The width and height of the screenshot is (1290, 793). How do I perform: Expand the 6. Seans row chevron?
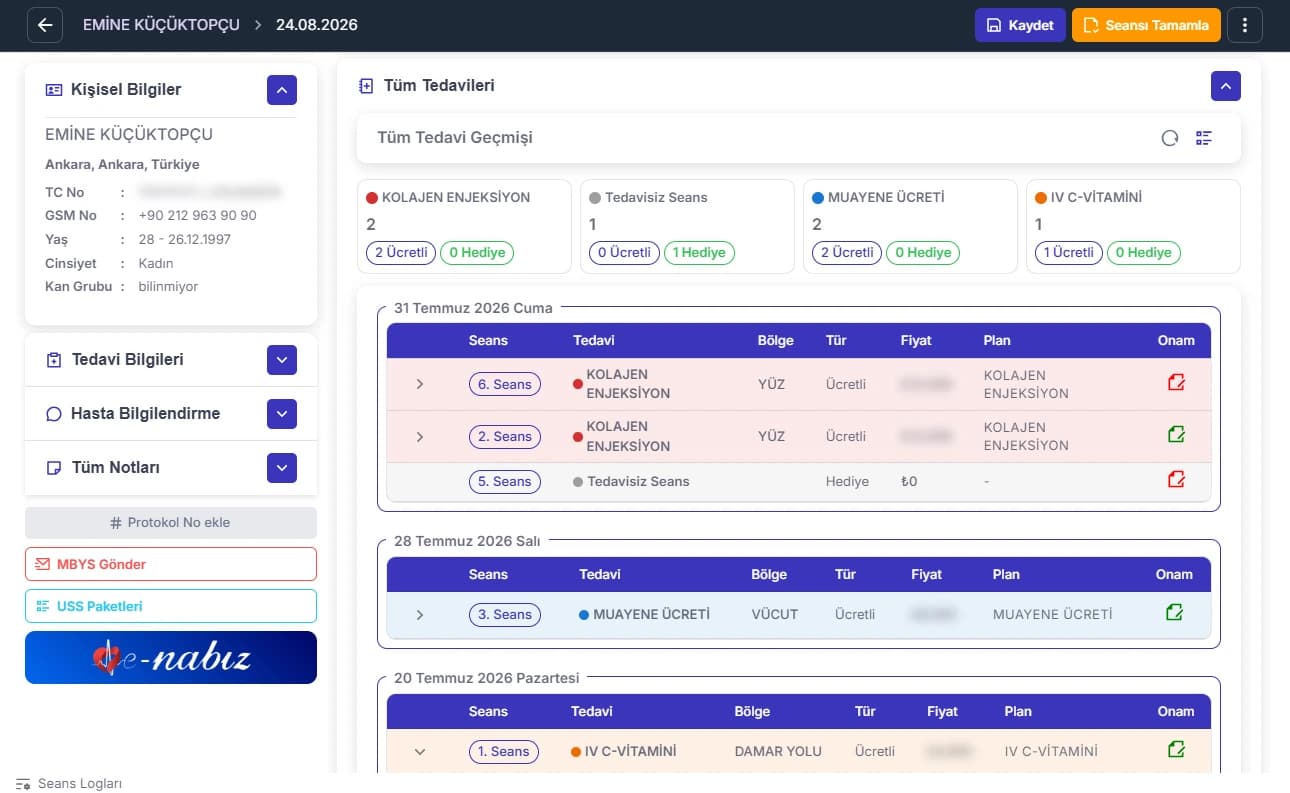tap(420, 384)
